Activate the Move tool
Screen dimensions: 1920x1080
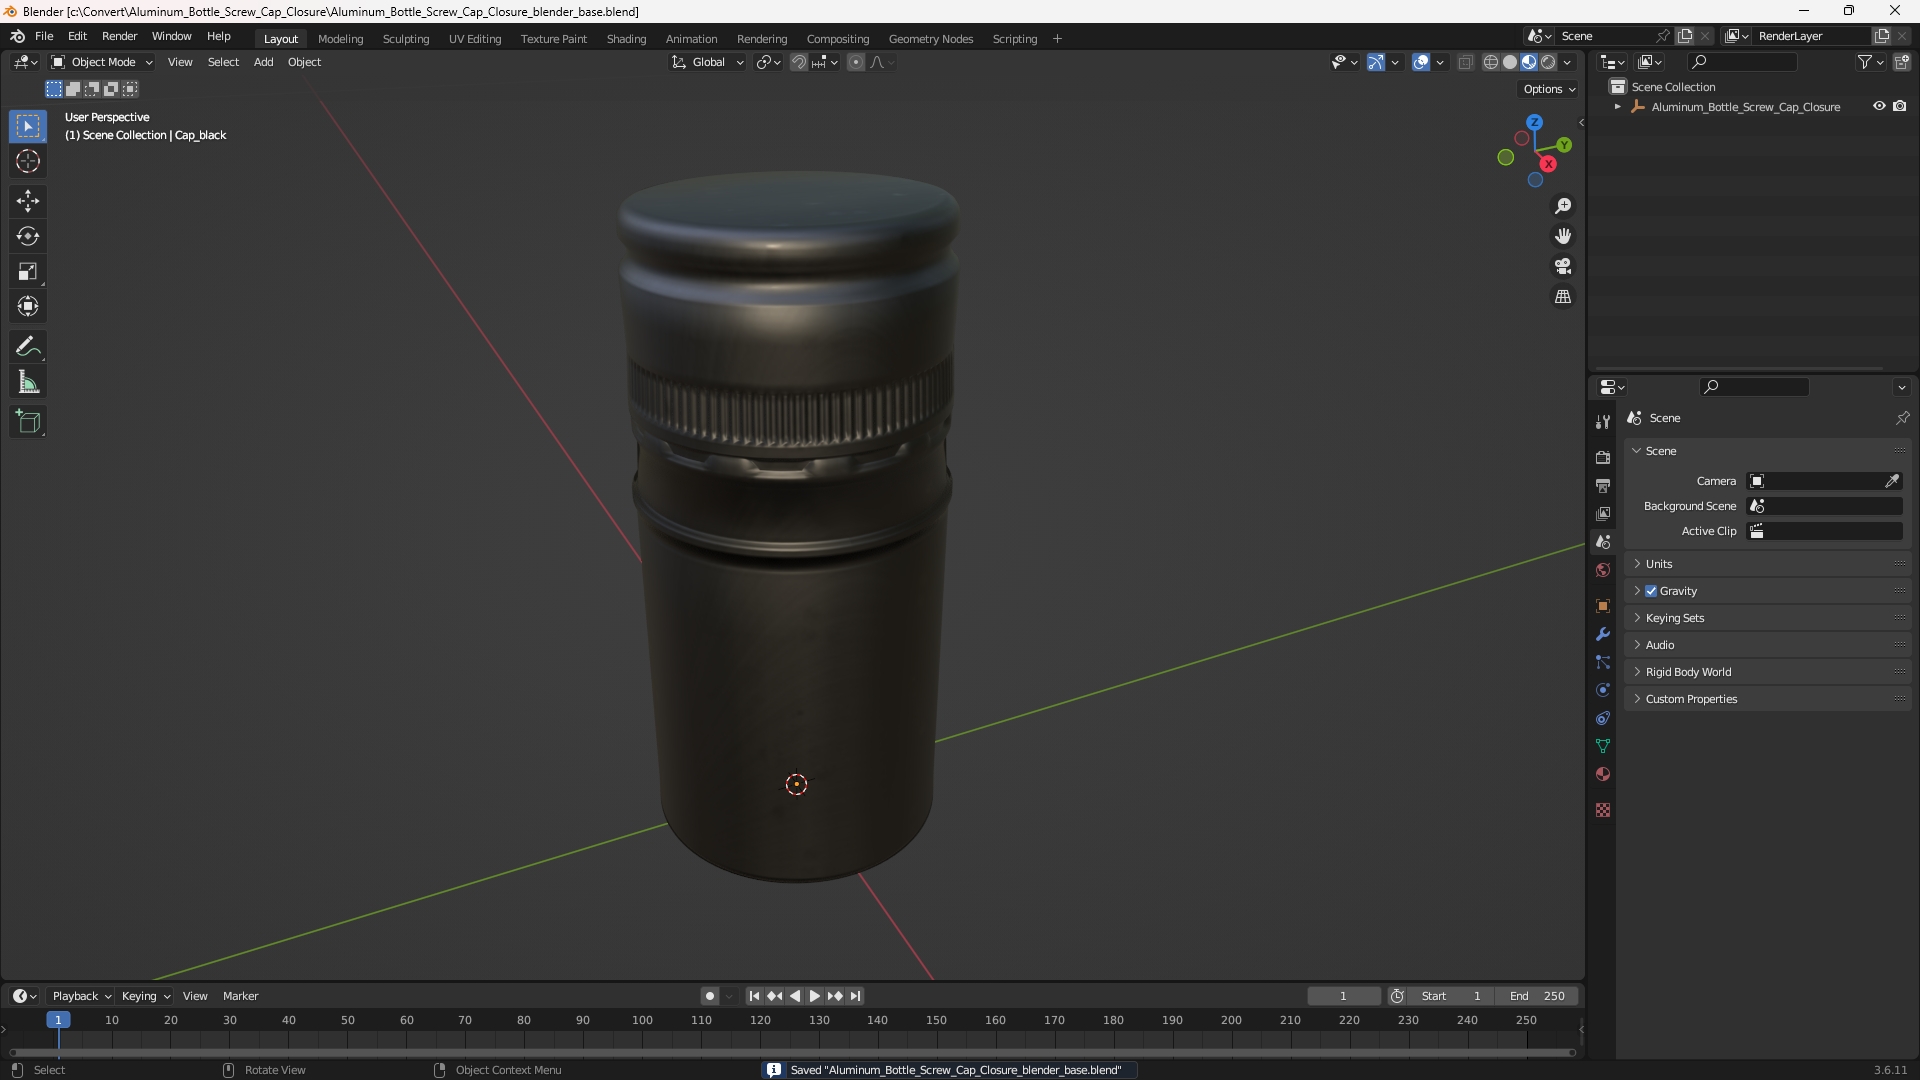coord(28,201)
